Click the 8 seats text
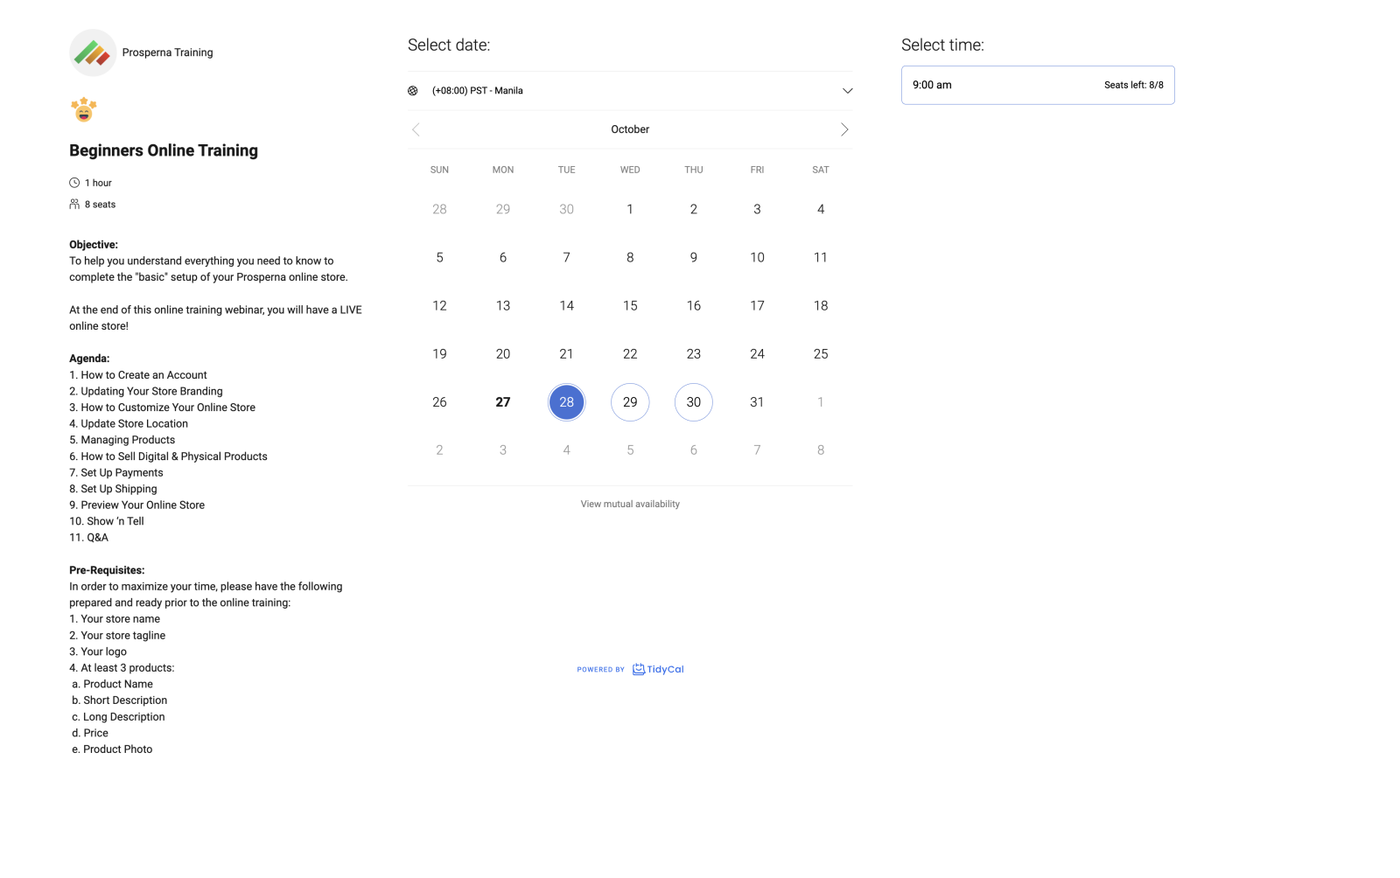1400x878 pixels. (x=100, y=204)
